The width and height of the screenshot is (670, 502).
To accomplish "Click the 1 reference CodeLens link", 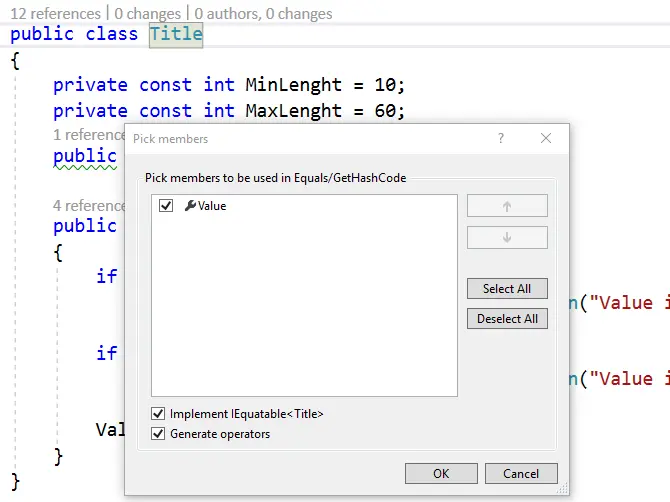I will [89, 135].
